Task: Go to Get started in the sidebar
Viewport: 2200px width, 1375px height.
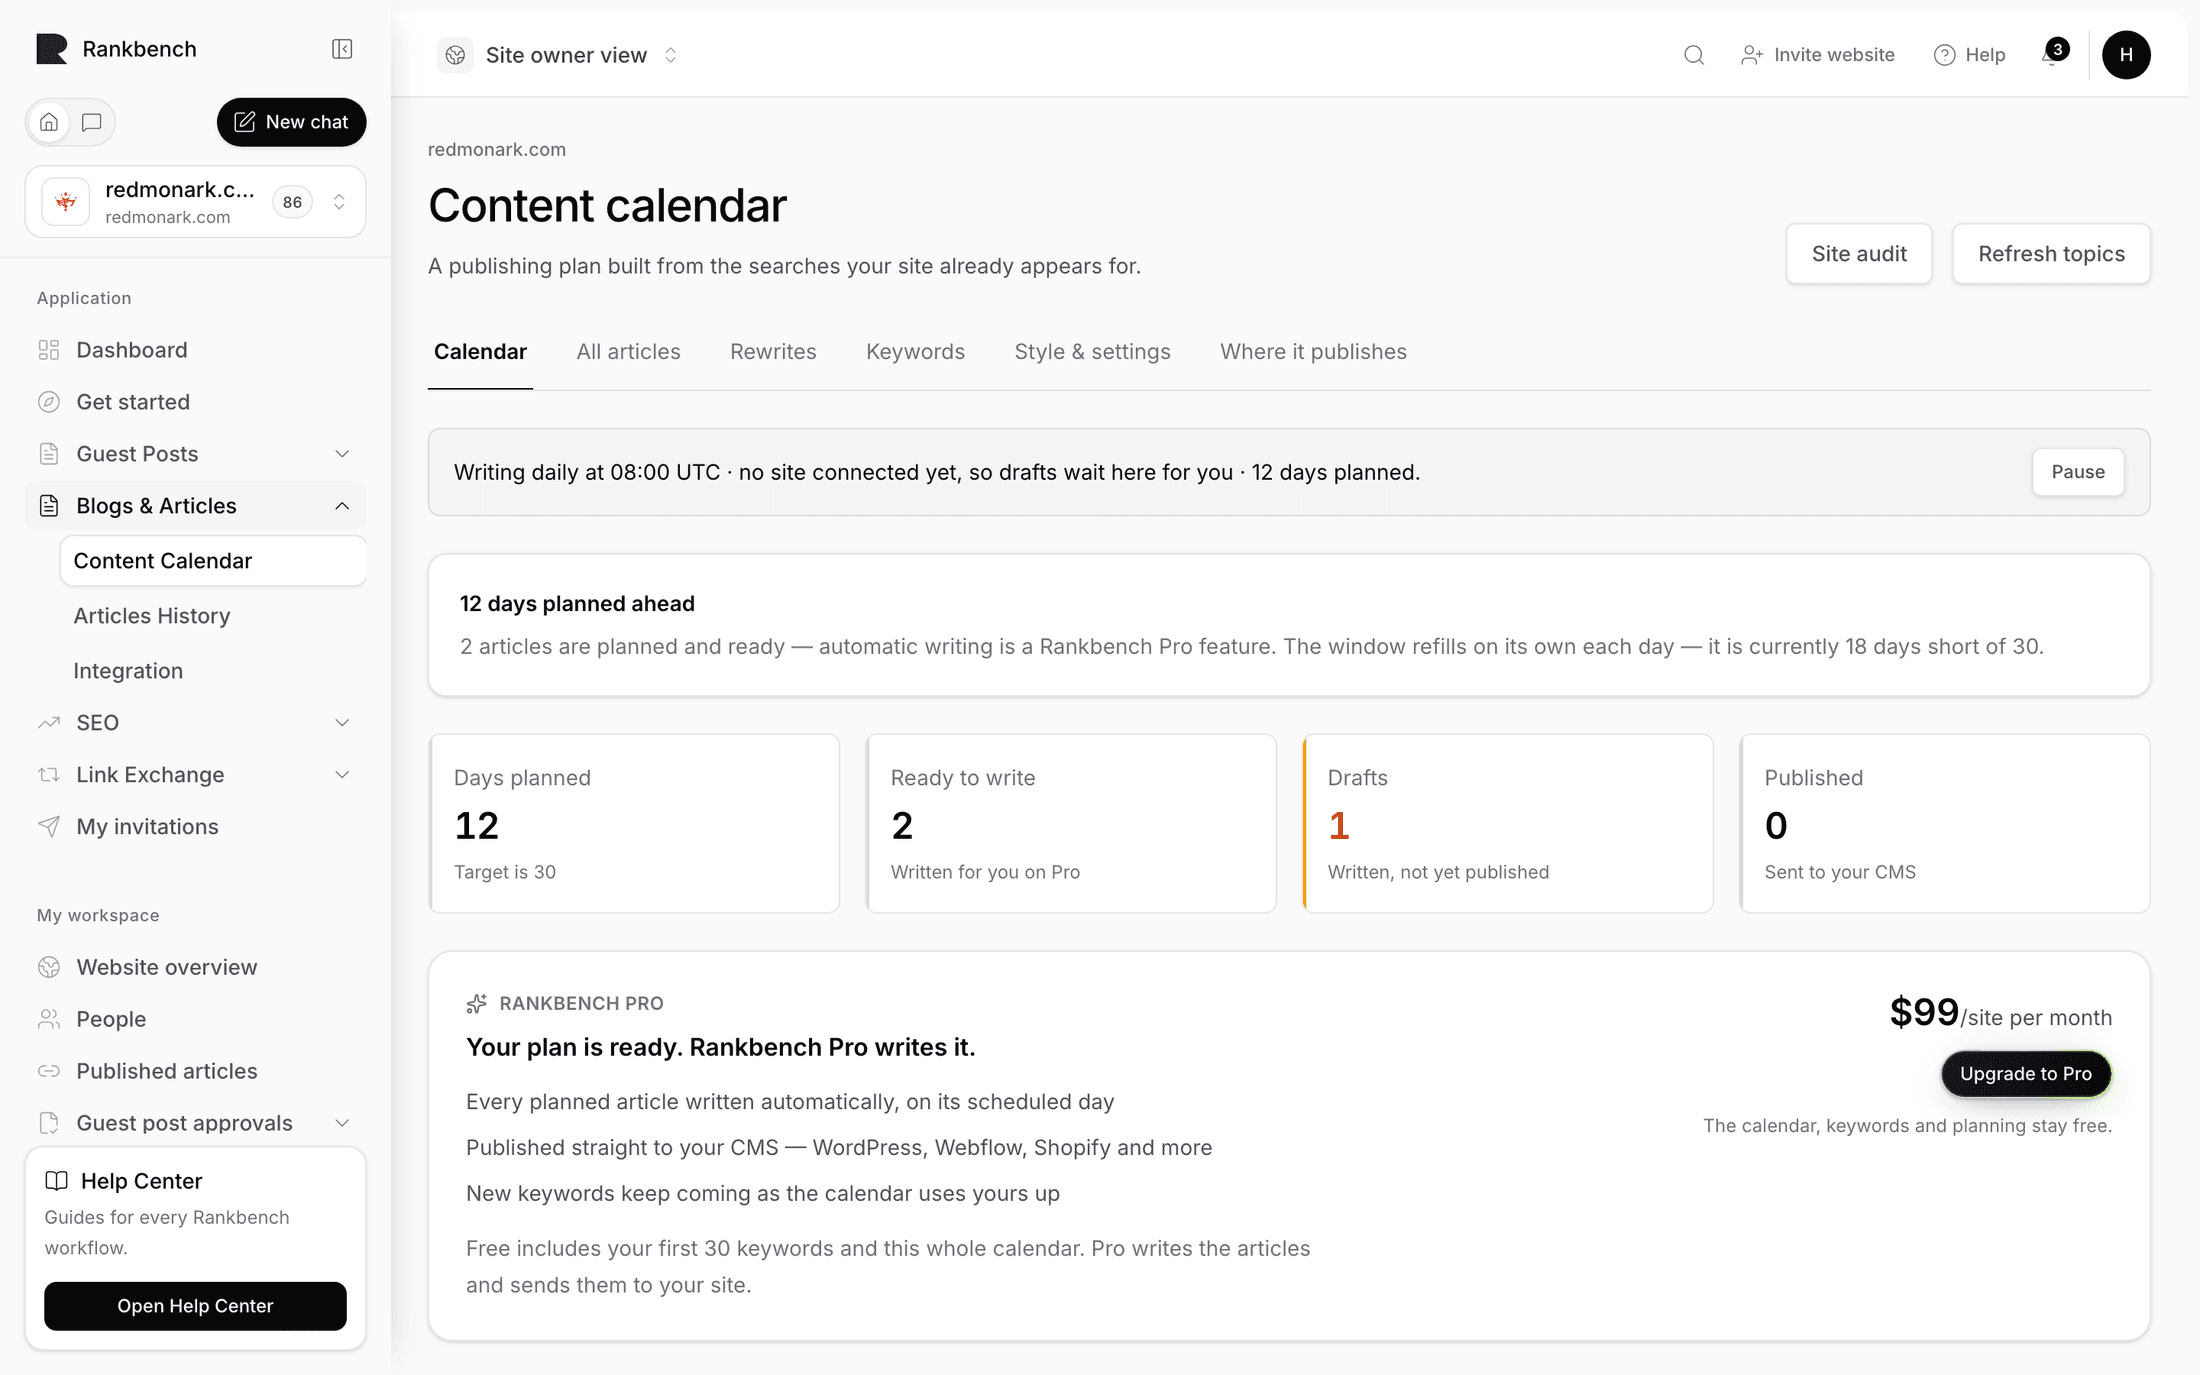Action: coord(195,402)
